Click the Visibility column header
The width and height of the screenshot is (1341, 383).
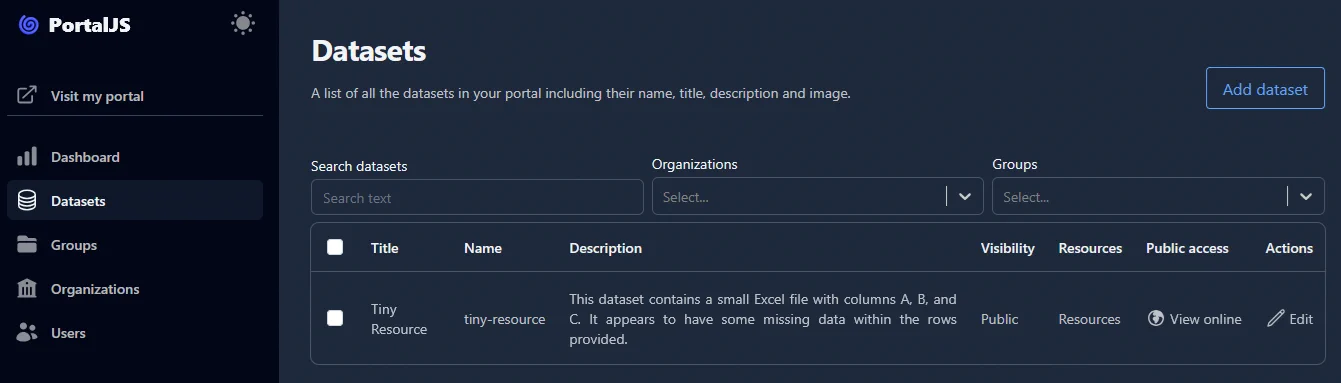tap(1008, 248)
